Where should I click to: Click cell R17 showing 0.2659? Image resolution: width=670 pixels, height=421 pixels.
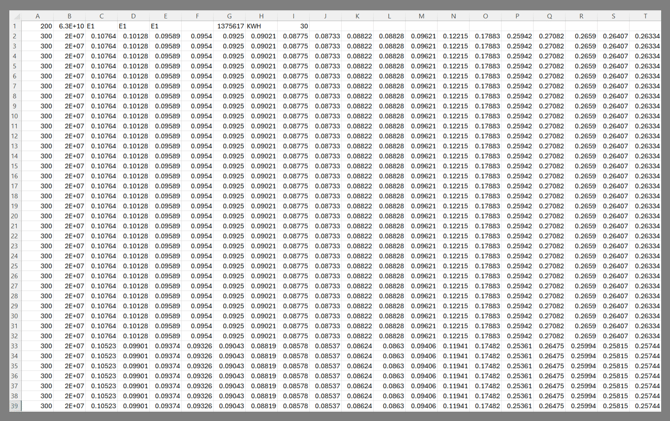tap(582, 186)
